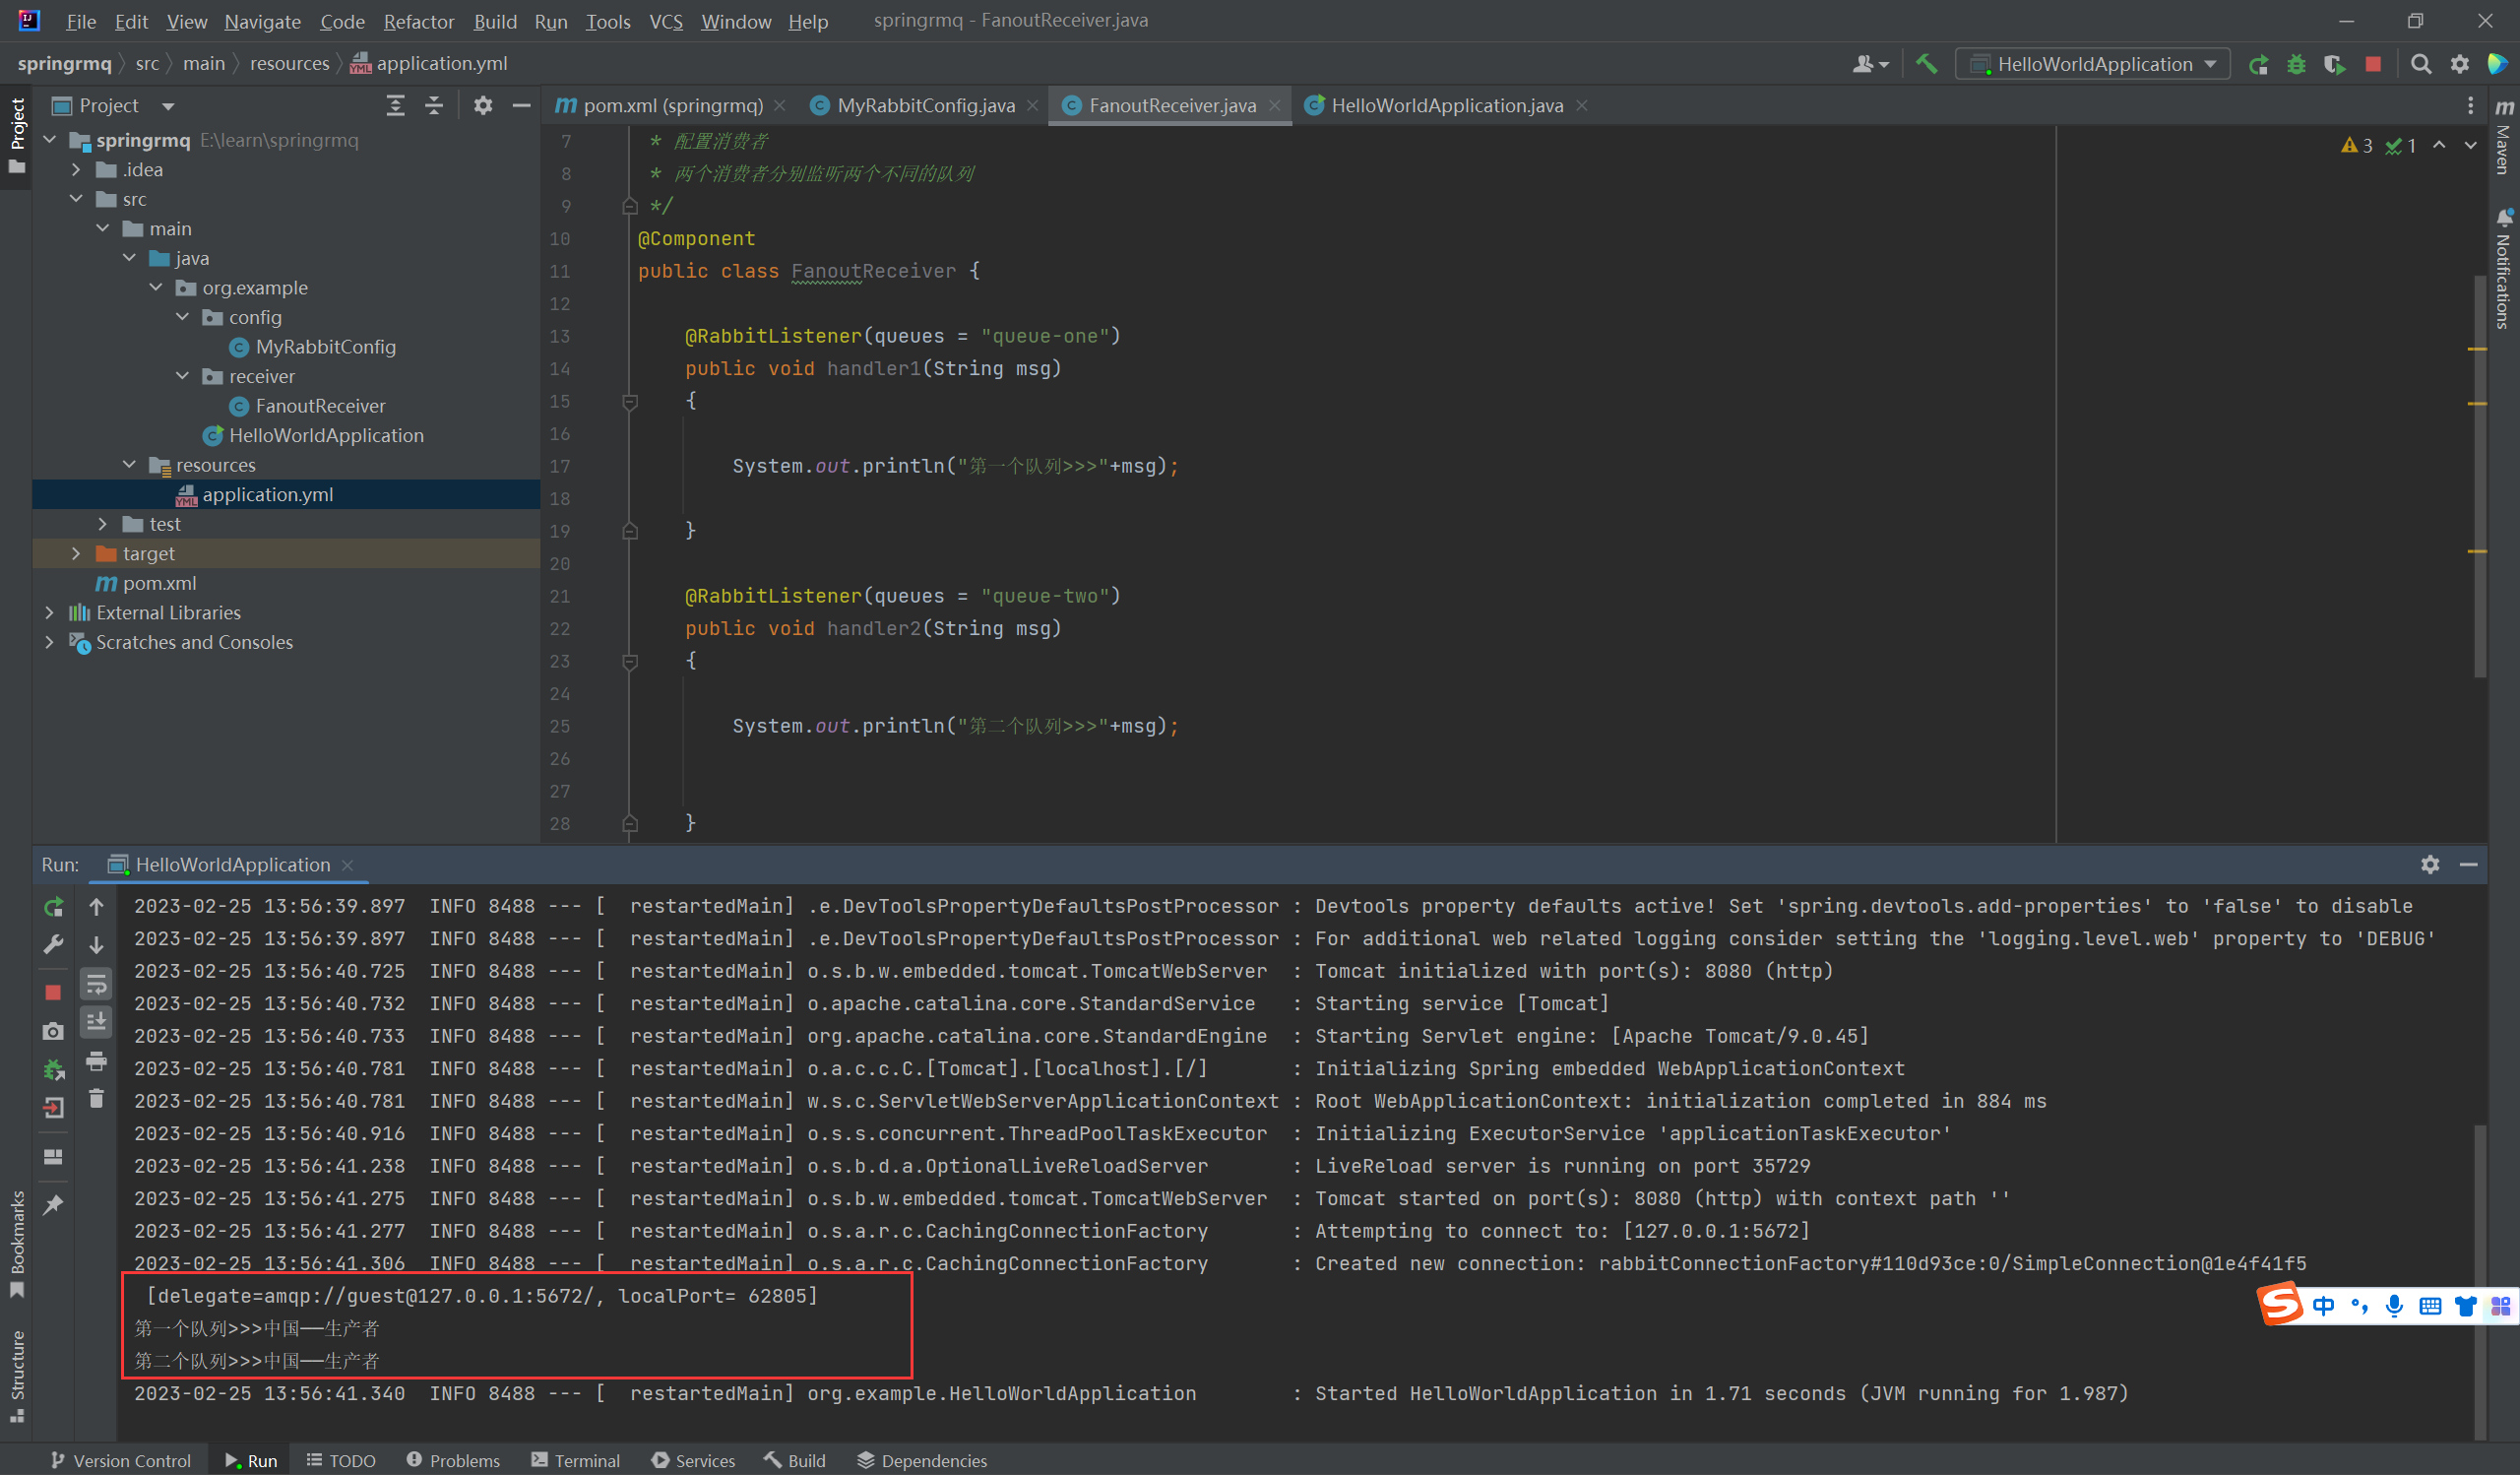Expand the target folder in tree
Screen dimensions: 2520x1475
(x=76, y=553)
